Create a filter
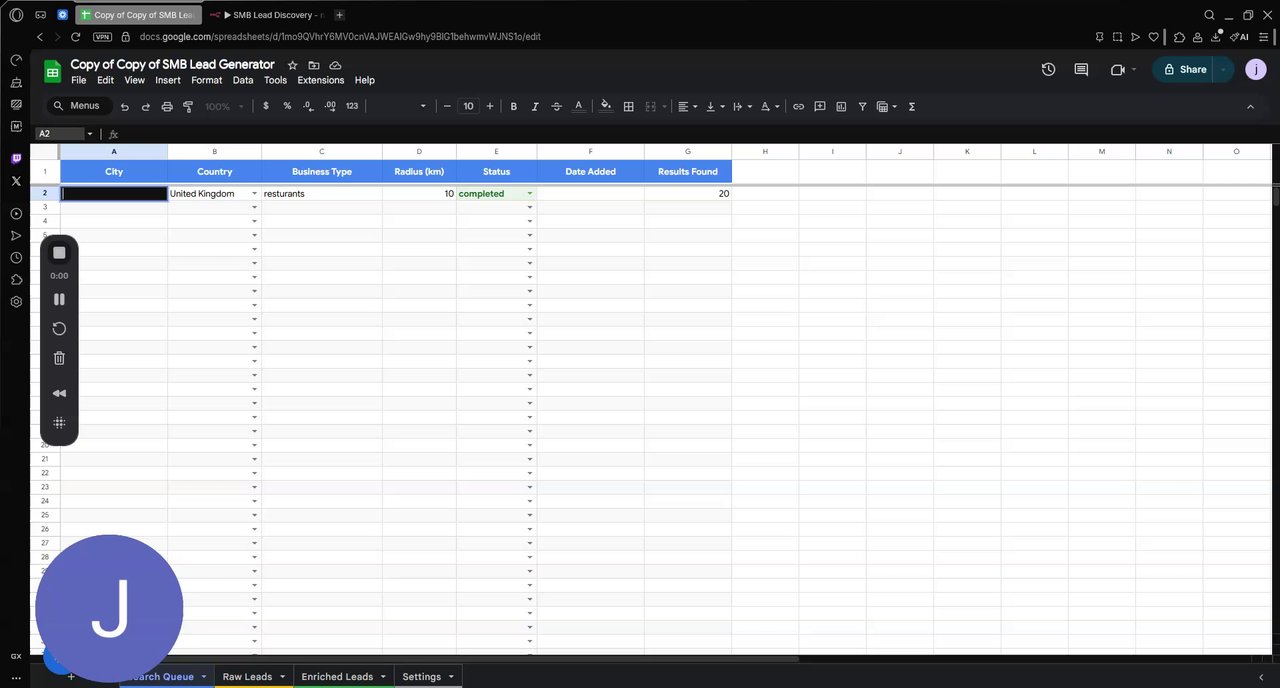 coord(862,106)
